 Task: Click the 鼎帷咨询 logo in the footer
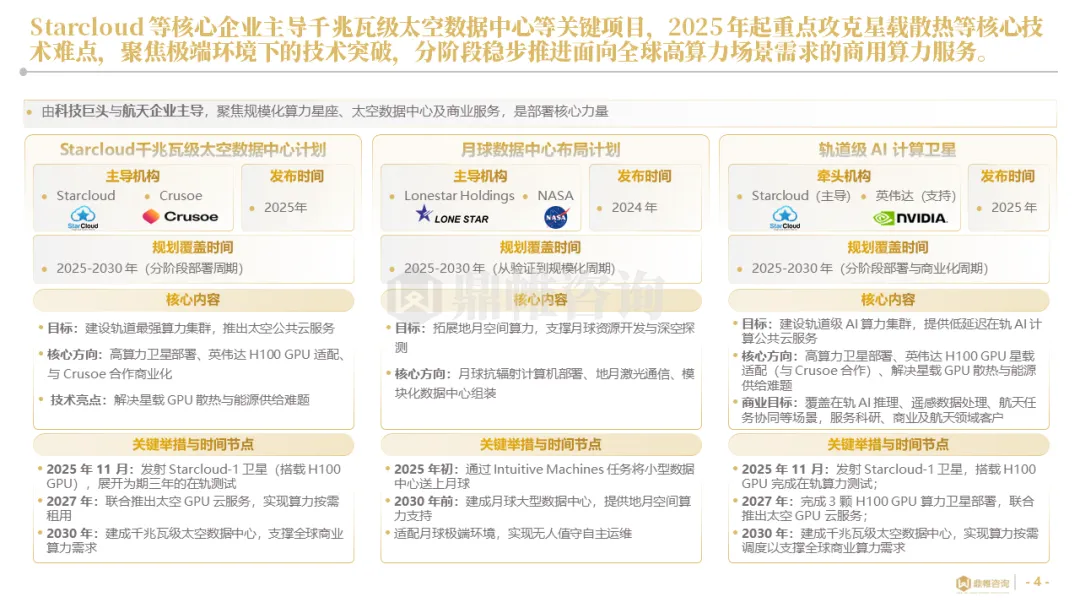(982, 583)
